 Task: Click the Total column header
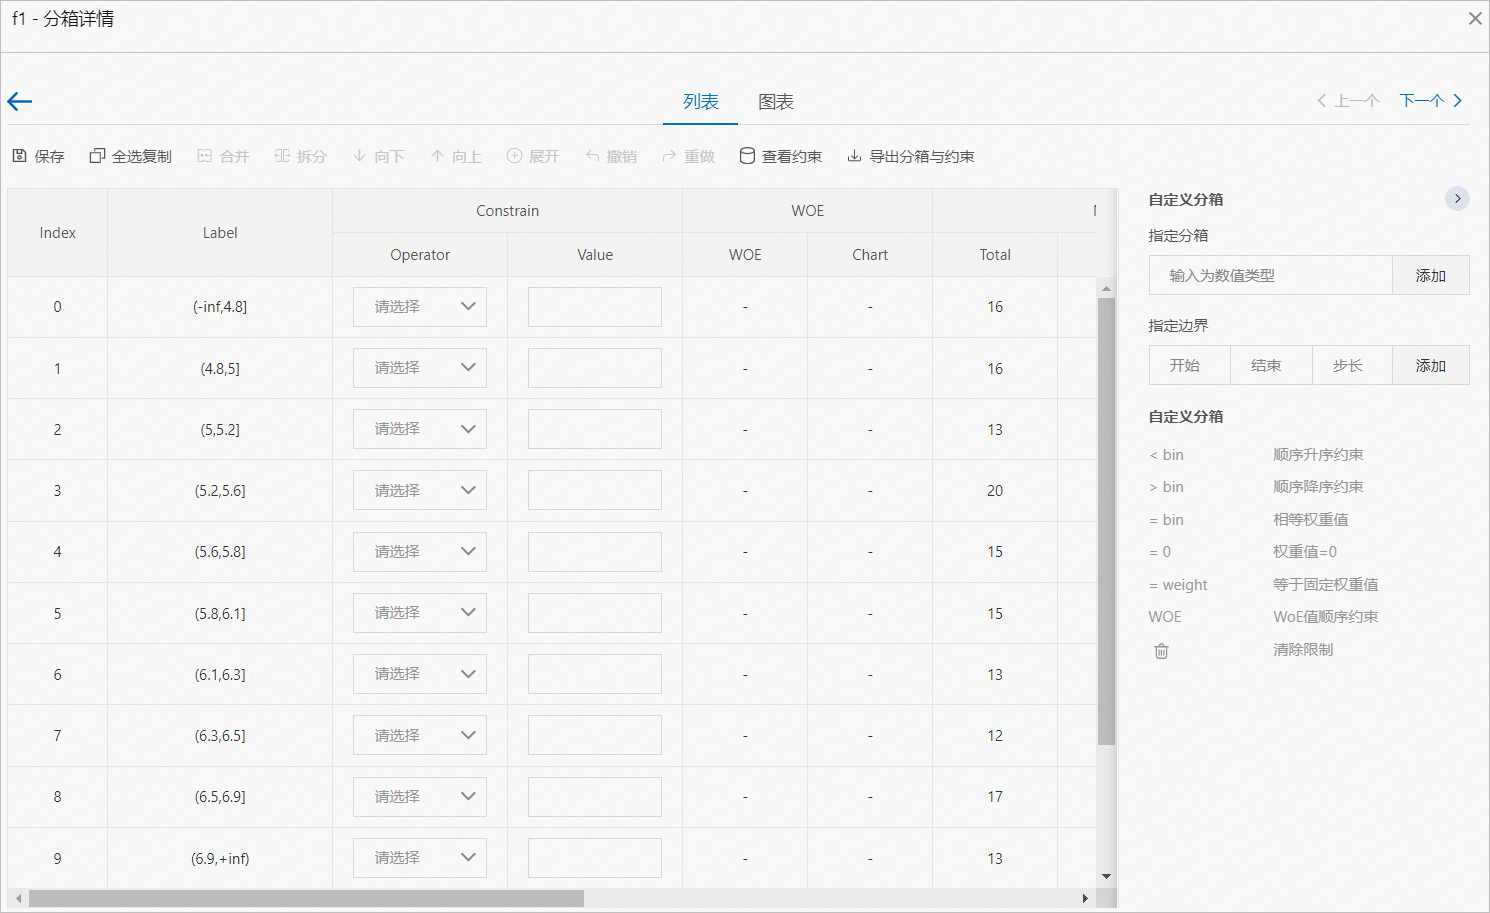coord(995,255)
